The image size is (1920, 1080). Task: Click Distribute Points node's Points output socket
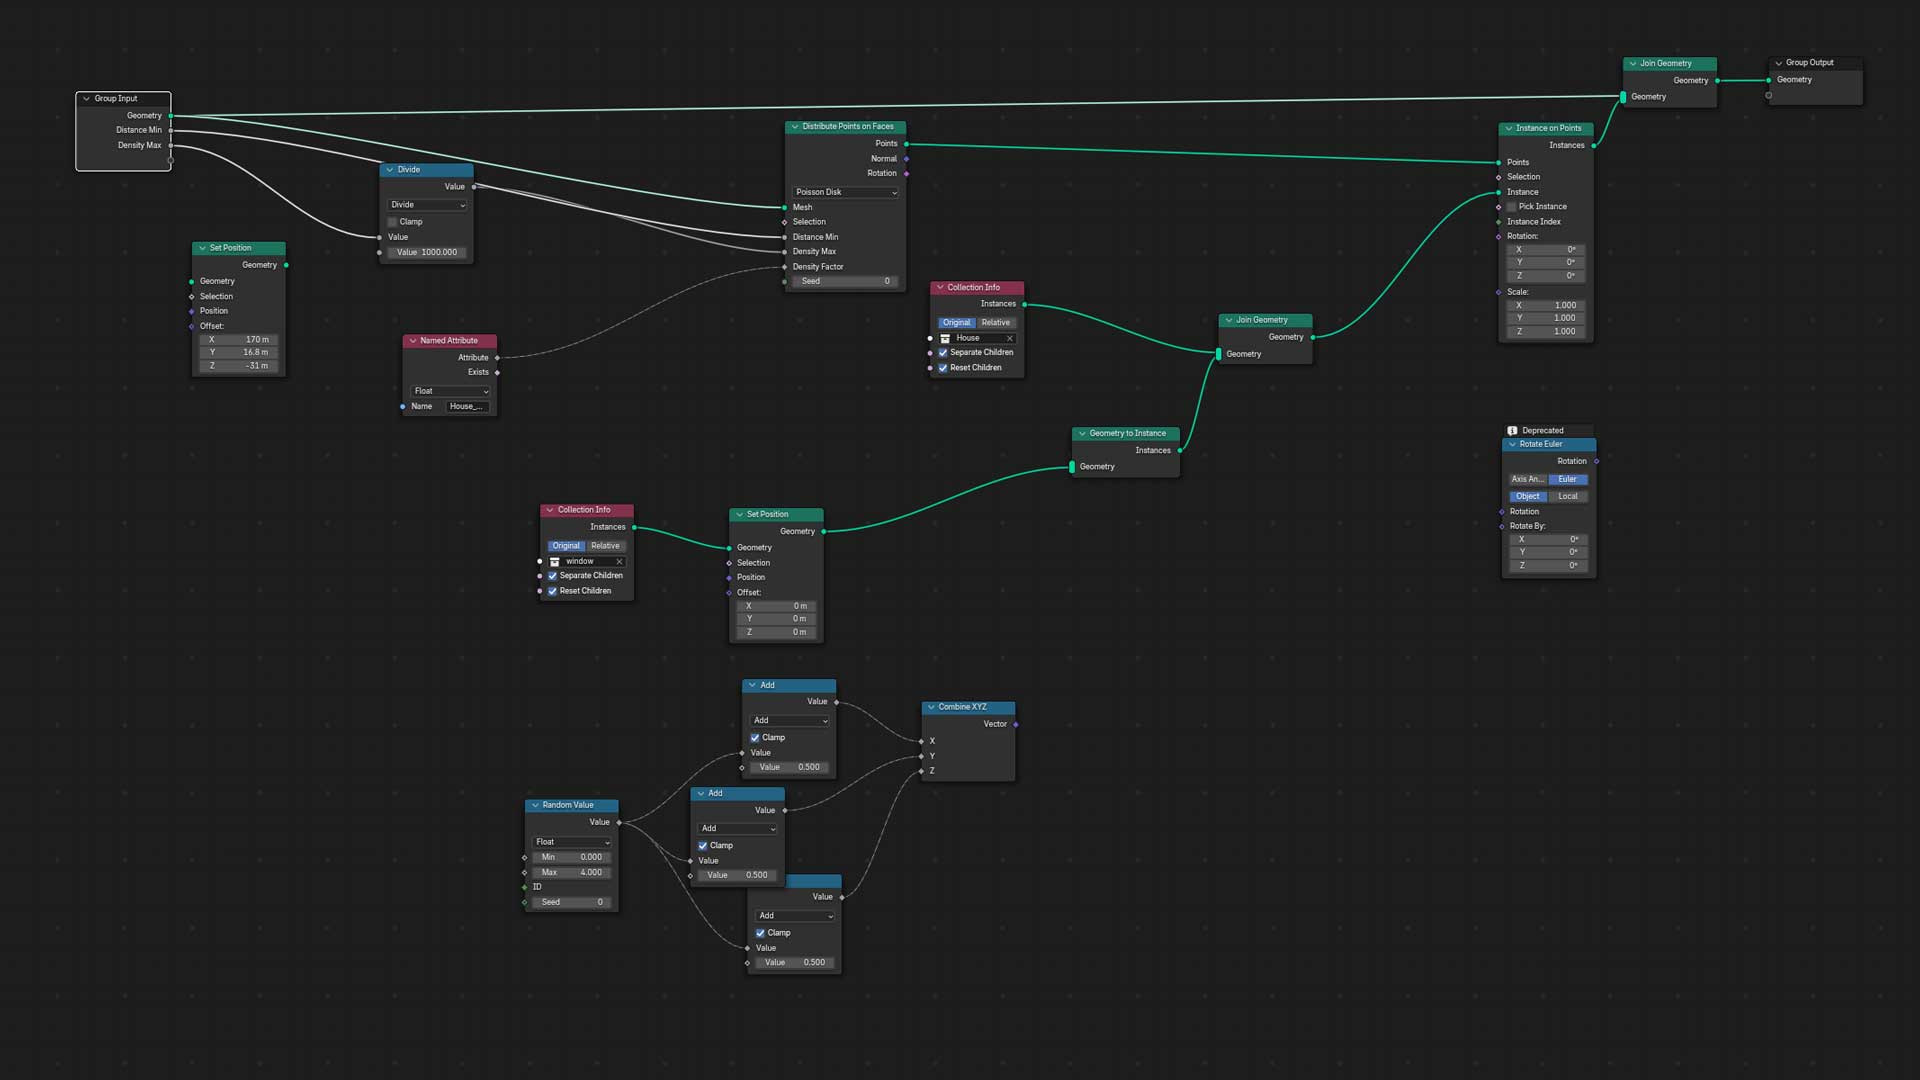click(x=906, y=144)
